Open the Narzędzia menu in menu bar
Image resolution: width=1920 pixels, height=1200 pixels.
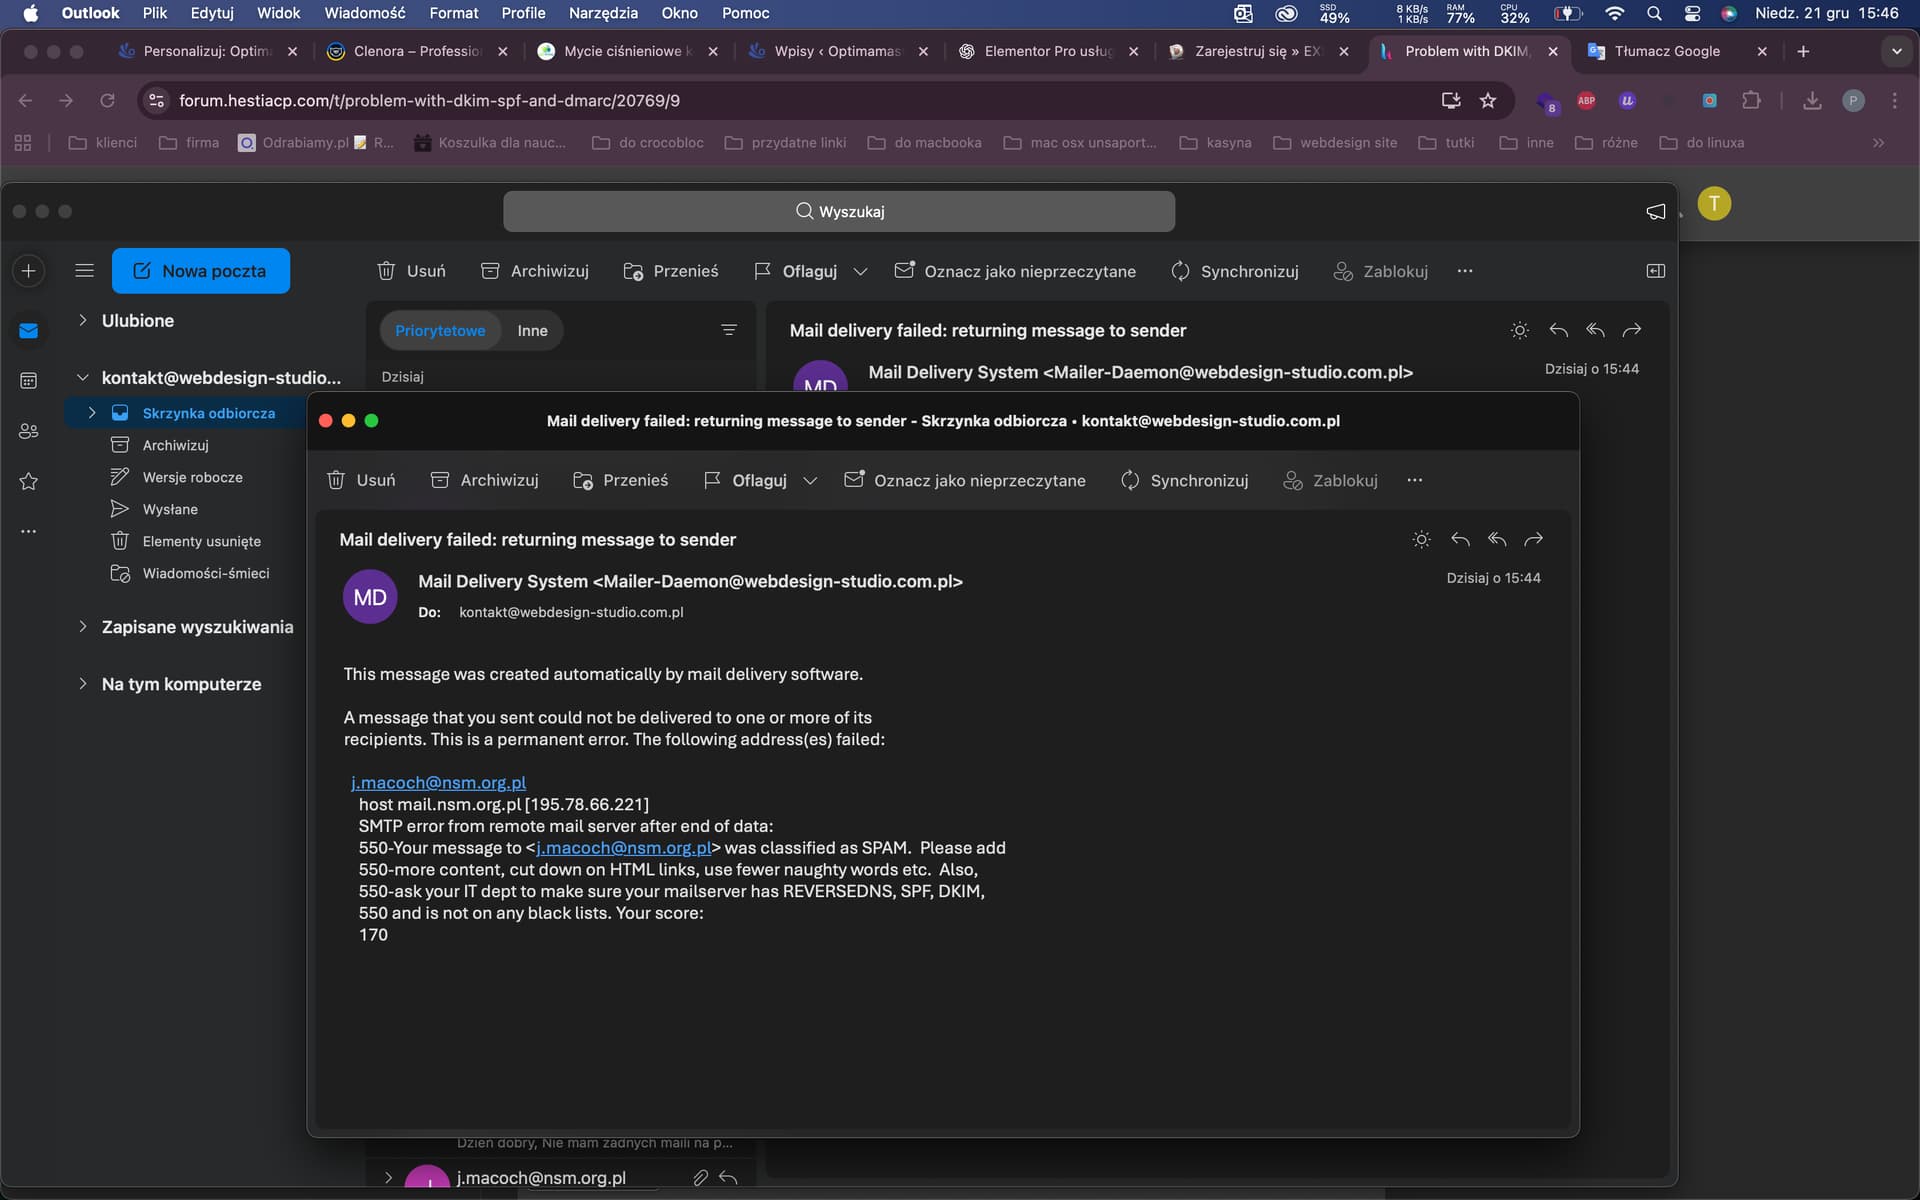pos(602,13)
